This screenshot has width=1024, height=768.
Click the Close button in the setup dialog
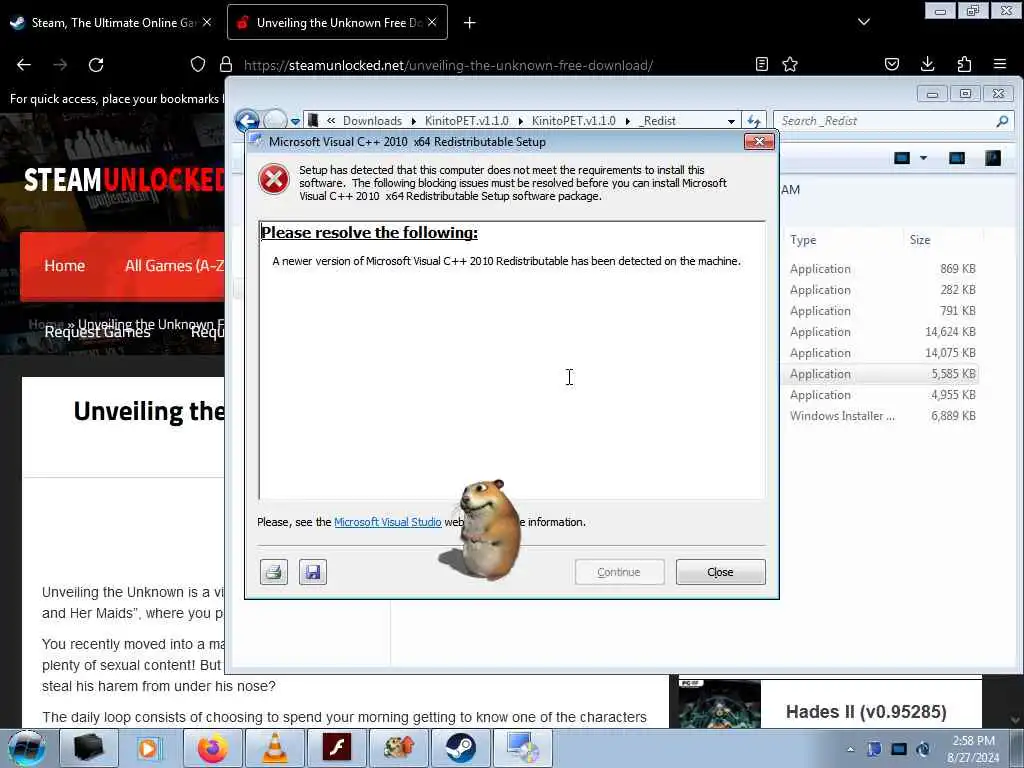720,572
